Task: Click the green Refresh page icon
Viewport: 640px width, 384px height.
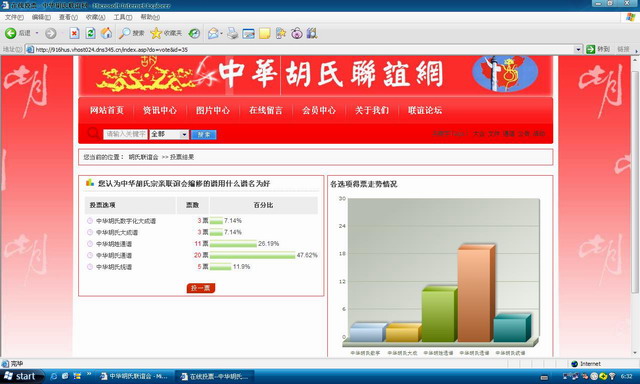Action: tap(90, 33)
